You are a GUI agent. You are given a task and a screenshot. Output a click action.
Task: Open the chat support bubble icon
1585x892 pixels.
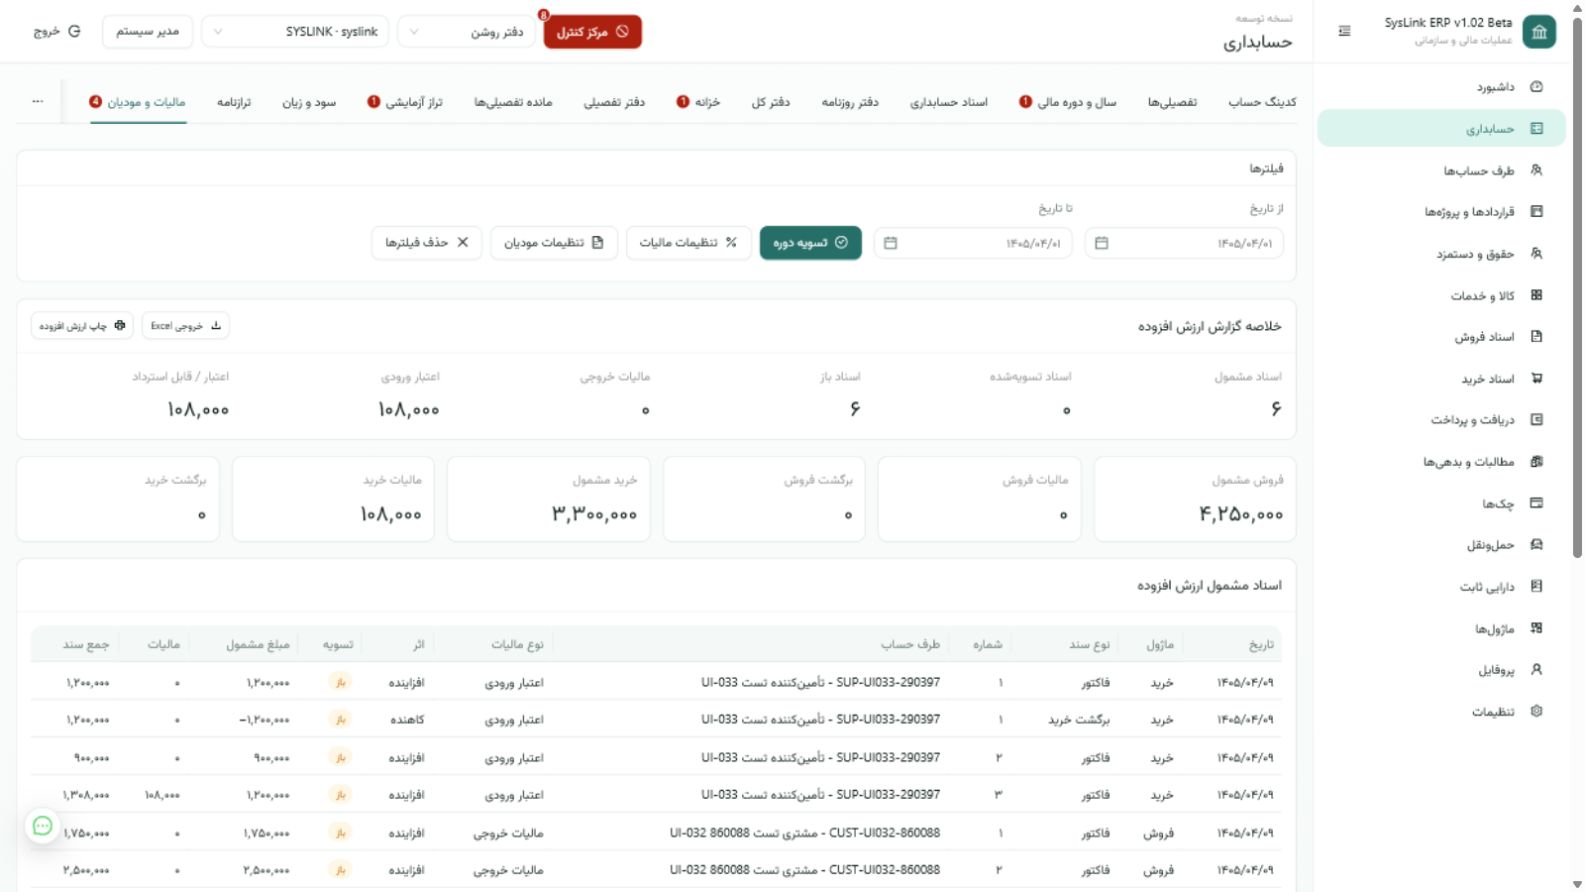42,826
